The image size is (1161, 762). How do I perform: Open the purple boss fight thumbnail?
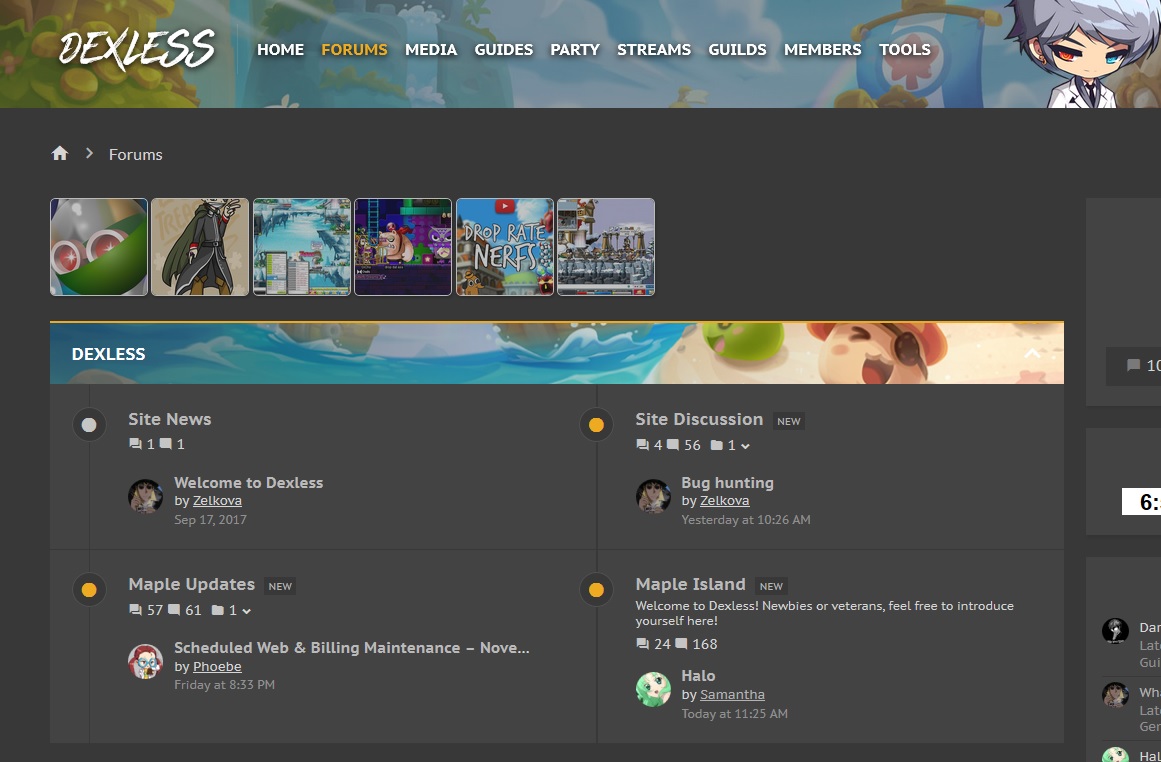click(x=403, y=247)
